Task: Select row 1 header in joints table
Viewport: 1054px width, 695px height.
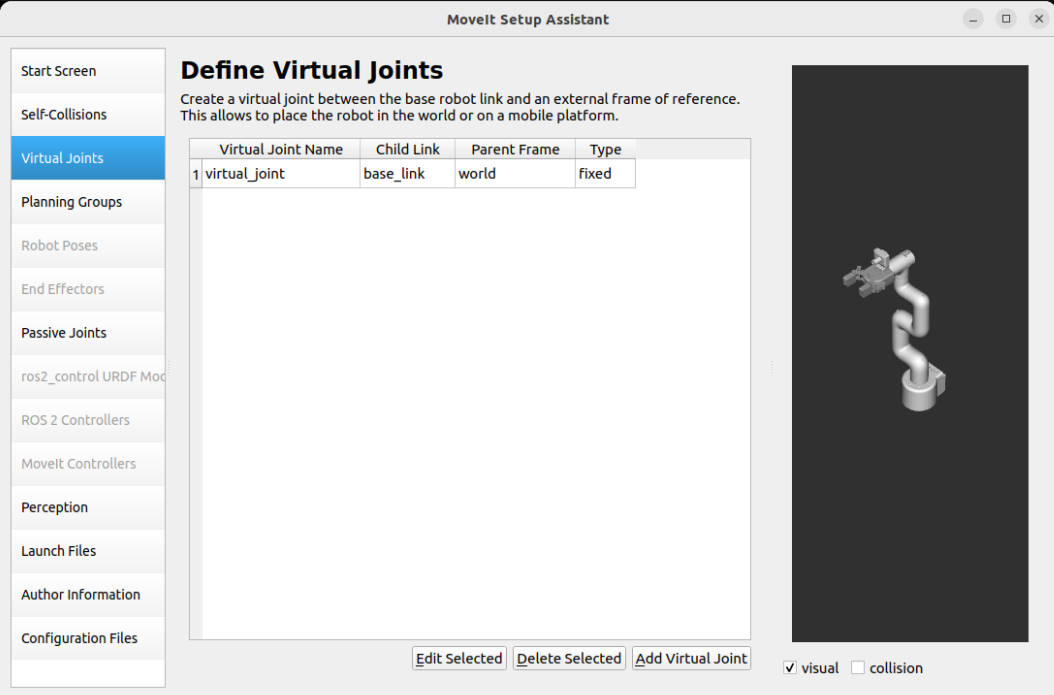Action: [x=196, y=174]
